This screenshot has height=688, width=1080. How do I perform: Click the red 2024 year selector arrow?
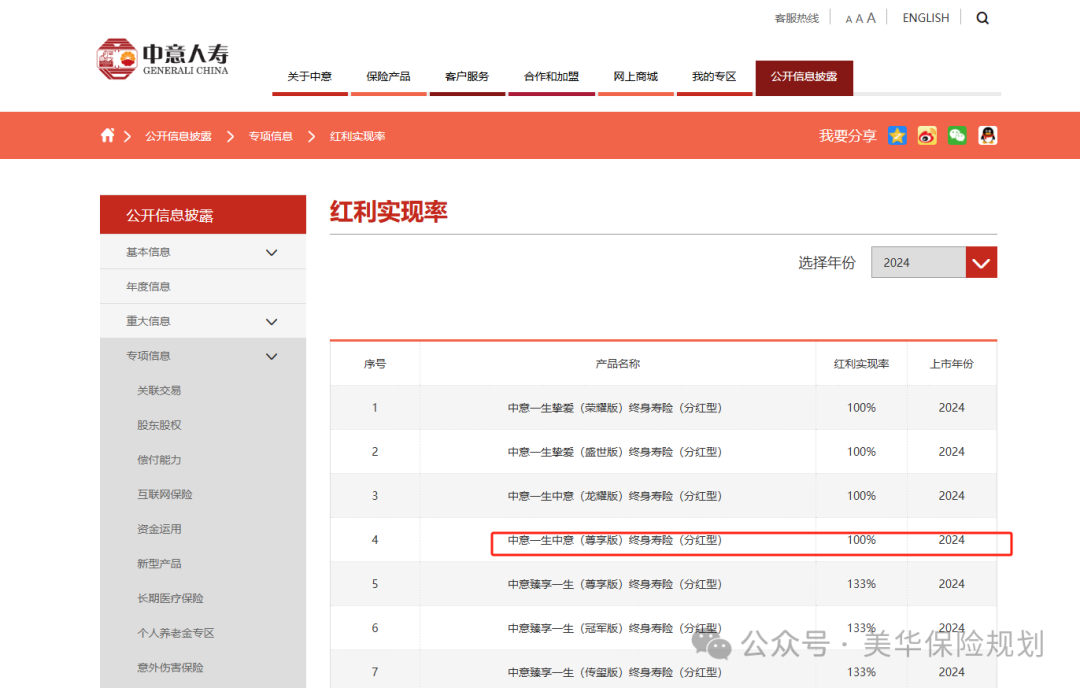(981, 262)
